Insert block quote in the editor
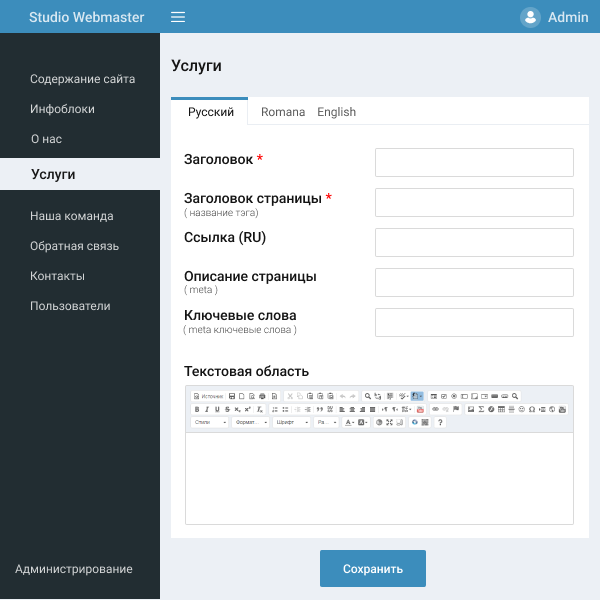The height and width of the screenshot is (600, 600). coord(319,409)
